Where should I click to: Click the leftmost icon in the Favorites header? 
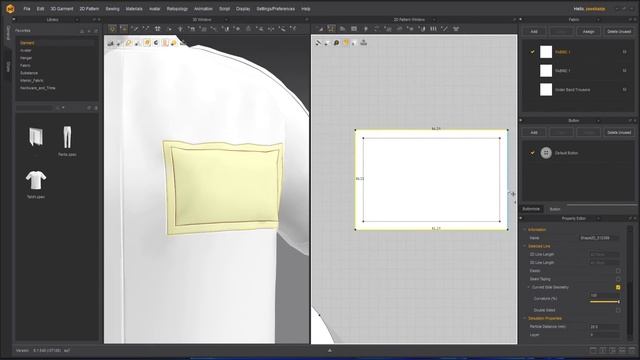pos(82,31)
